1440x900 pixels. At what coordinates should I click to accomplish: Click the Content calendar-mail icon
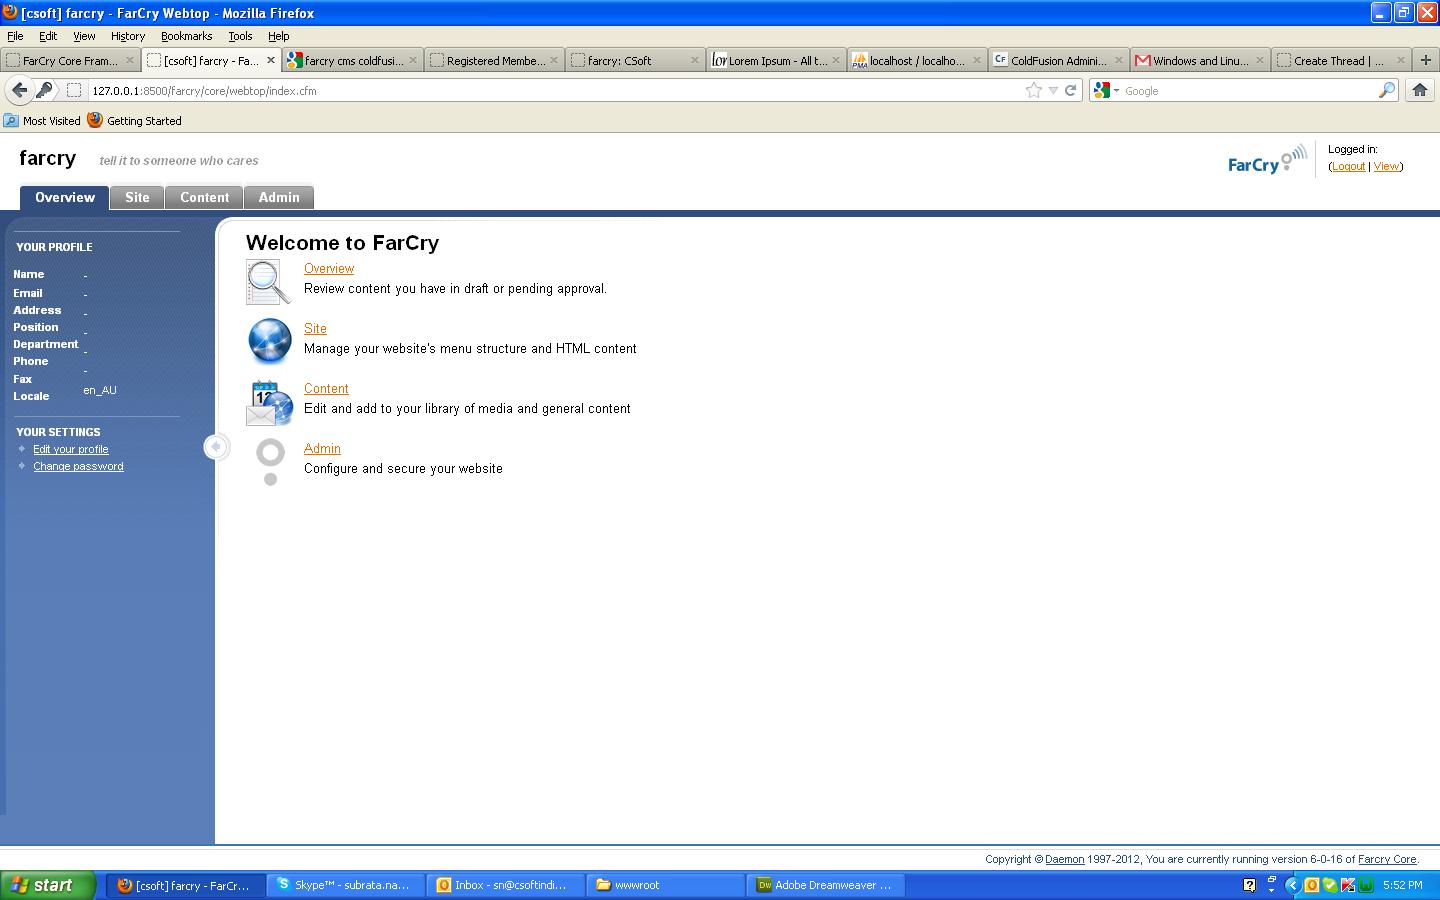(x=269, y=403)
